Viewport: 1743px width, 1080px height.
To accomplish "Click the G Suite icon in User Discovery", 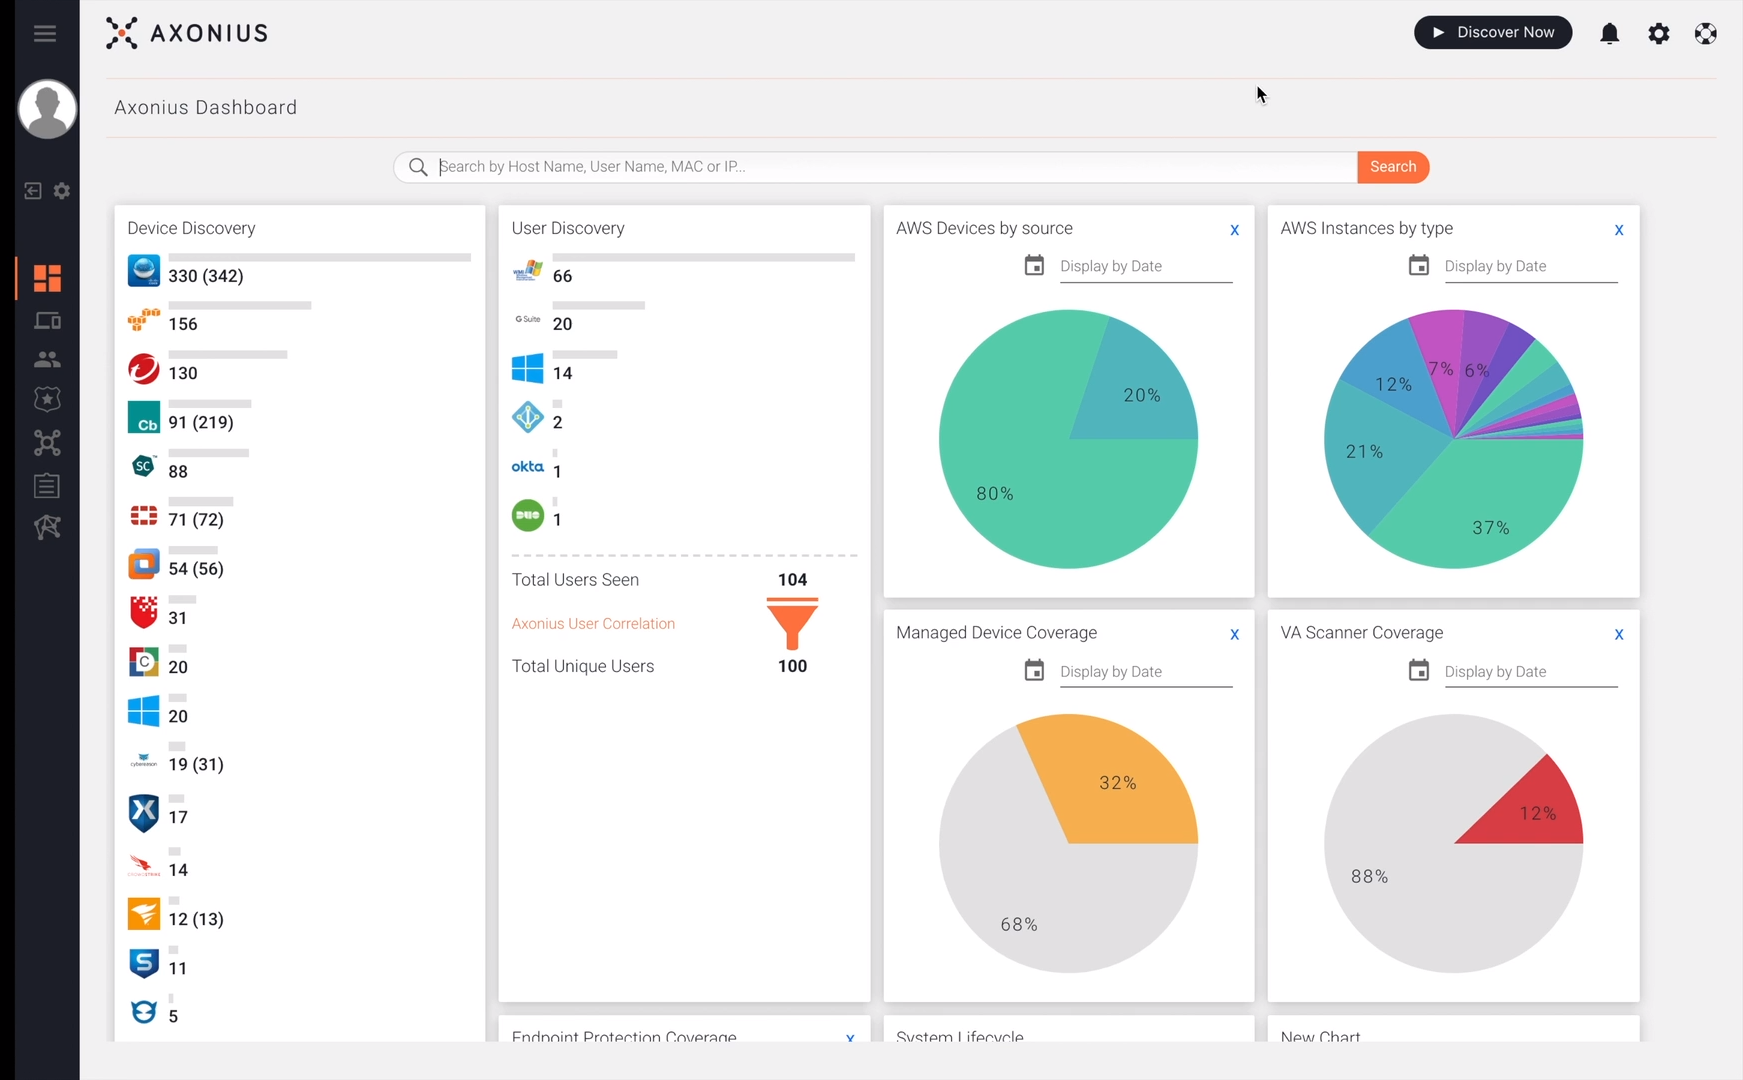I will coord(528,320).
